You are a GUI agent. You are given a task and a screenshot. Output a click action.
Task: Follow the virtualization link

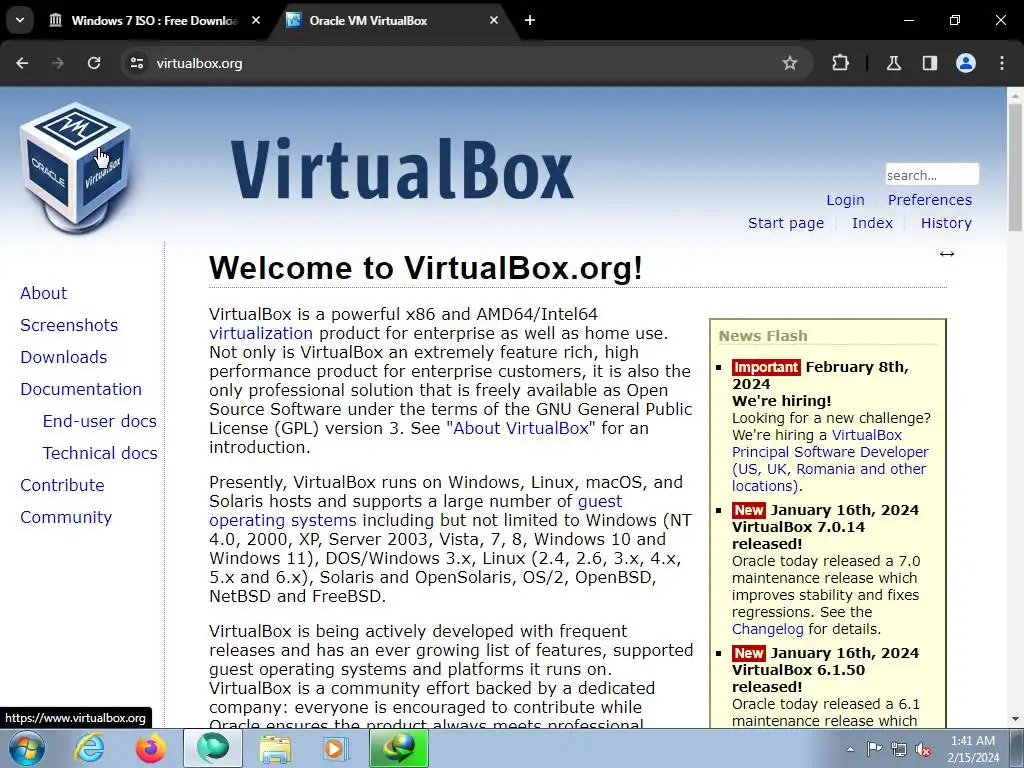[261, 333]
